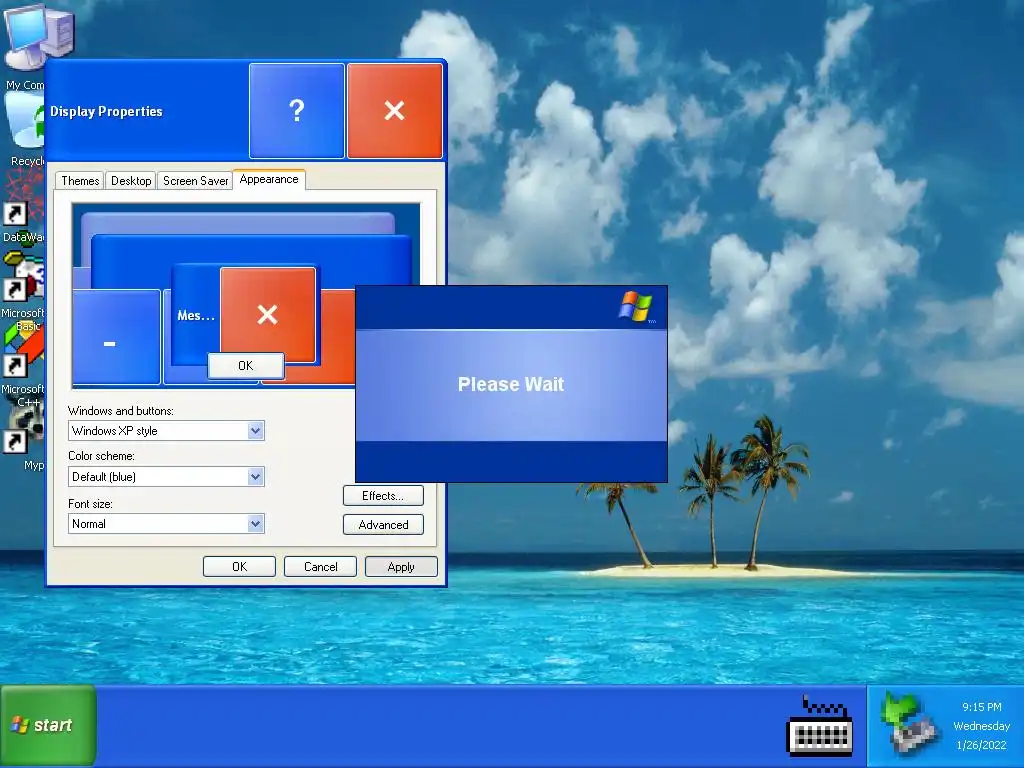This screenshot has width=1024, height=768.
Task: Select the DataWa desktop shortcut
Action: pyautogui.click(x=24, y=207)
